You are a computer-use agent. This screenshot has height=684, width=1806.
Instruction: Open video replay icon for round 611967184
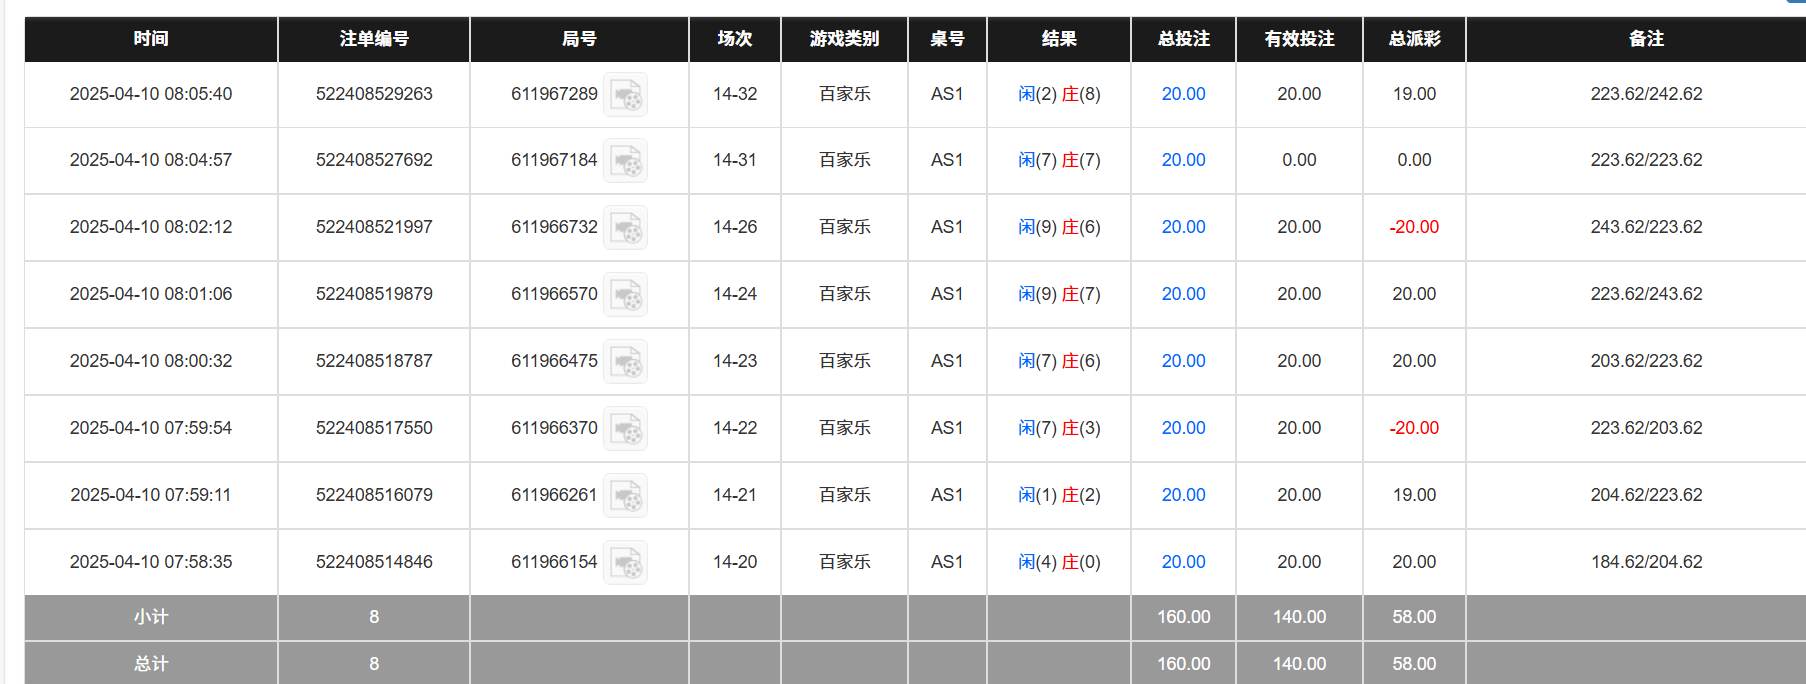coord(625,161)
